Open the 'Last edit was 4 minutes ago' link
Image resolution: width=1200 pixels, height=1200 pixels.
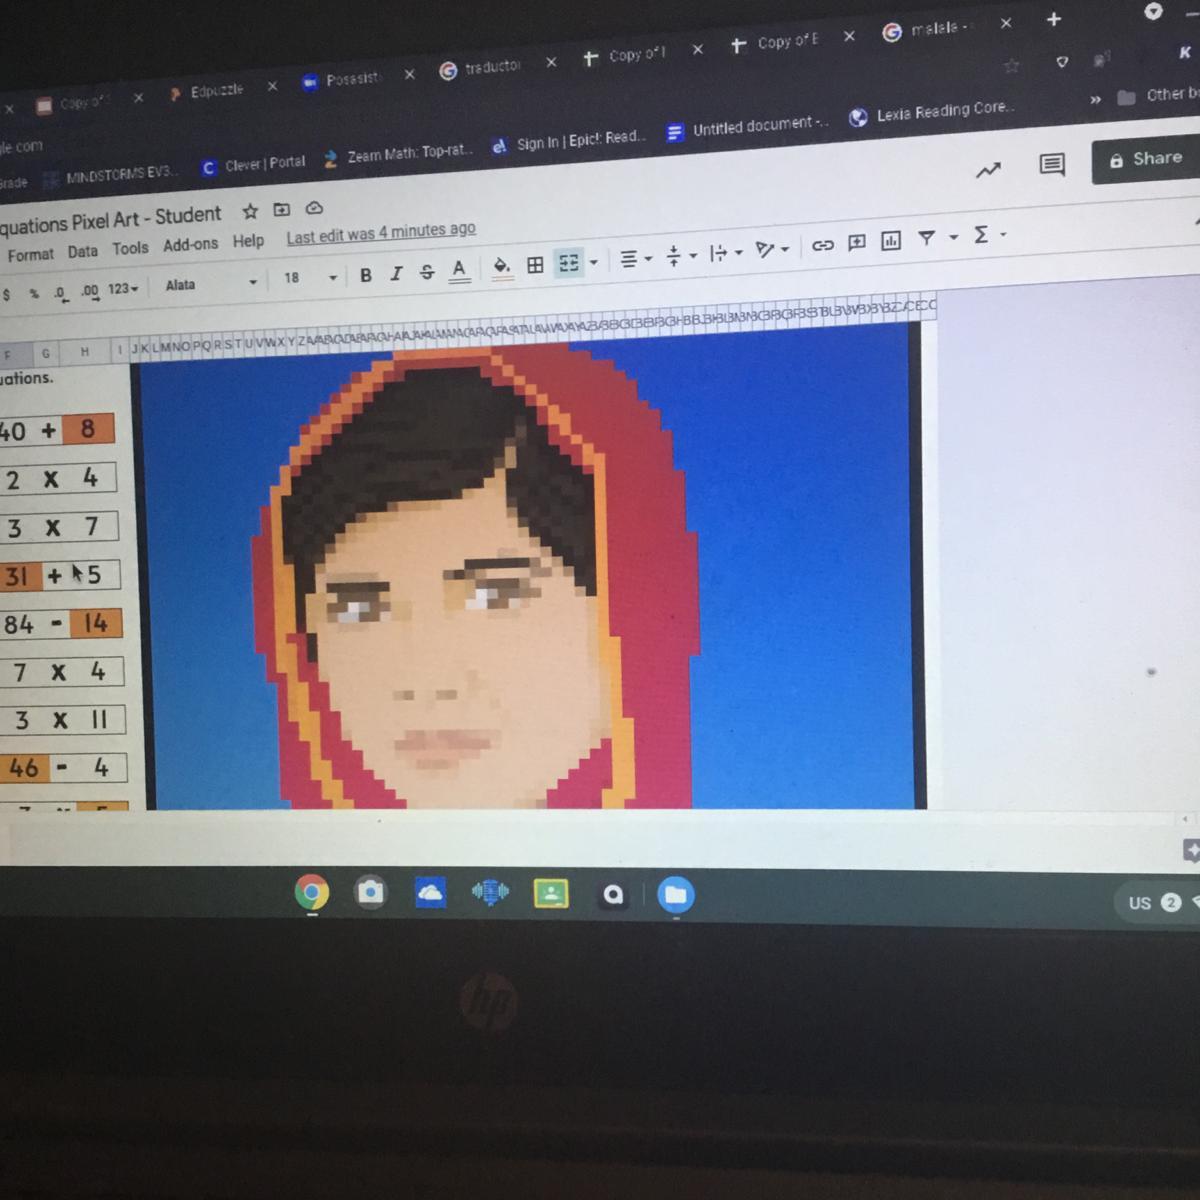pyautogui.click(x=381, y=233)
